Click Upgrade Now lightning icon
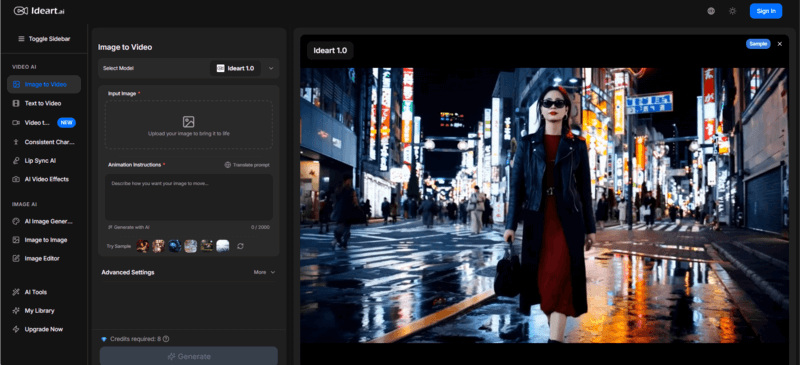The height and width of the screenshot is (365, 800). [x=16, y=329]
